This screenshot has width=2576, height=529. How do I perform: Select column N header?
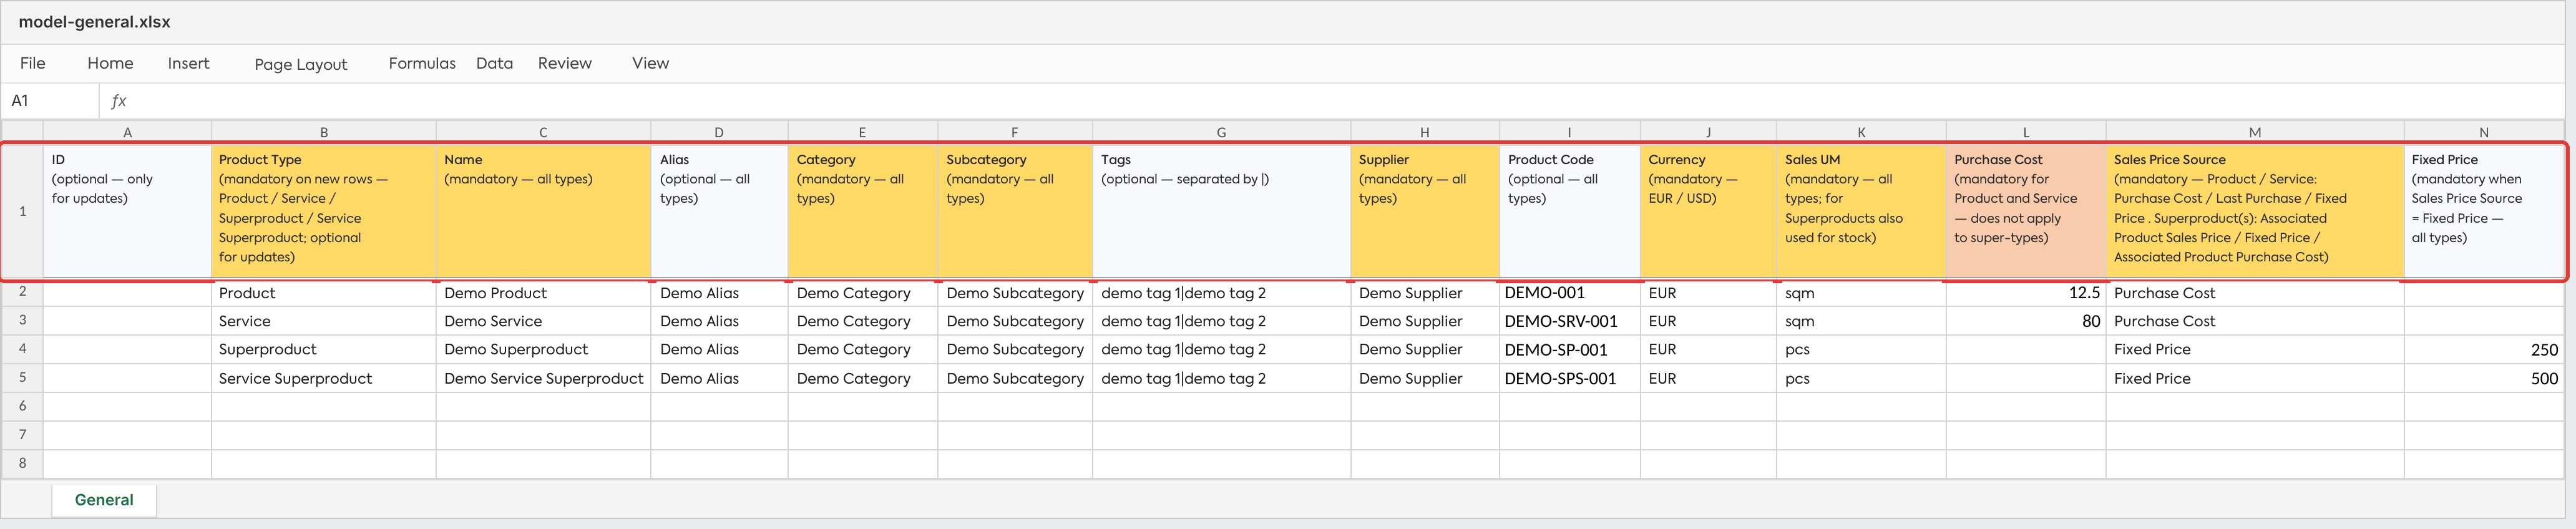2484,132
